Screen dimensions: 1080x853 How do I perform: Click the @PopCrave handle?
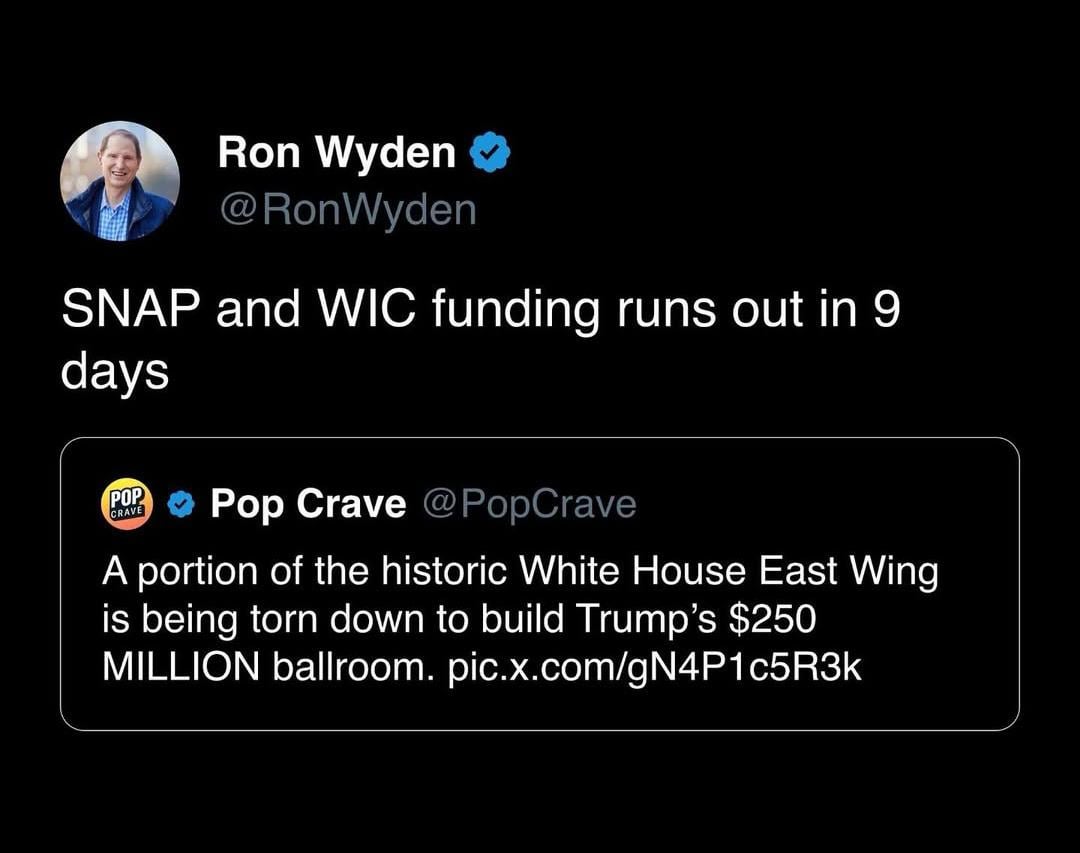tap(529, 505)
